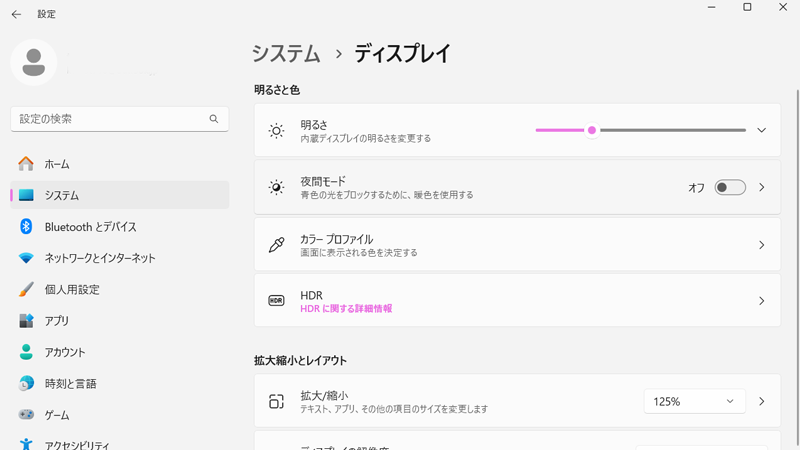Open アカウント in the navigation menu

click(x=65, y=353)
